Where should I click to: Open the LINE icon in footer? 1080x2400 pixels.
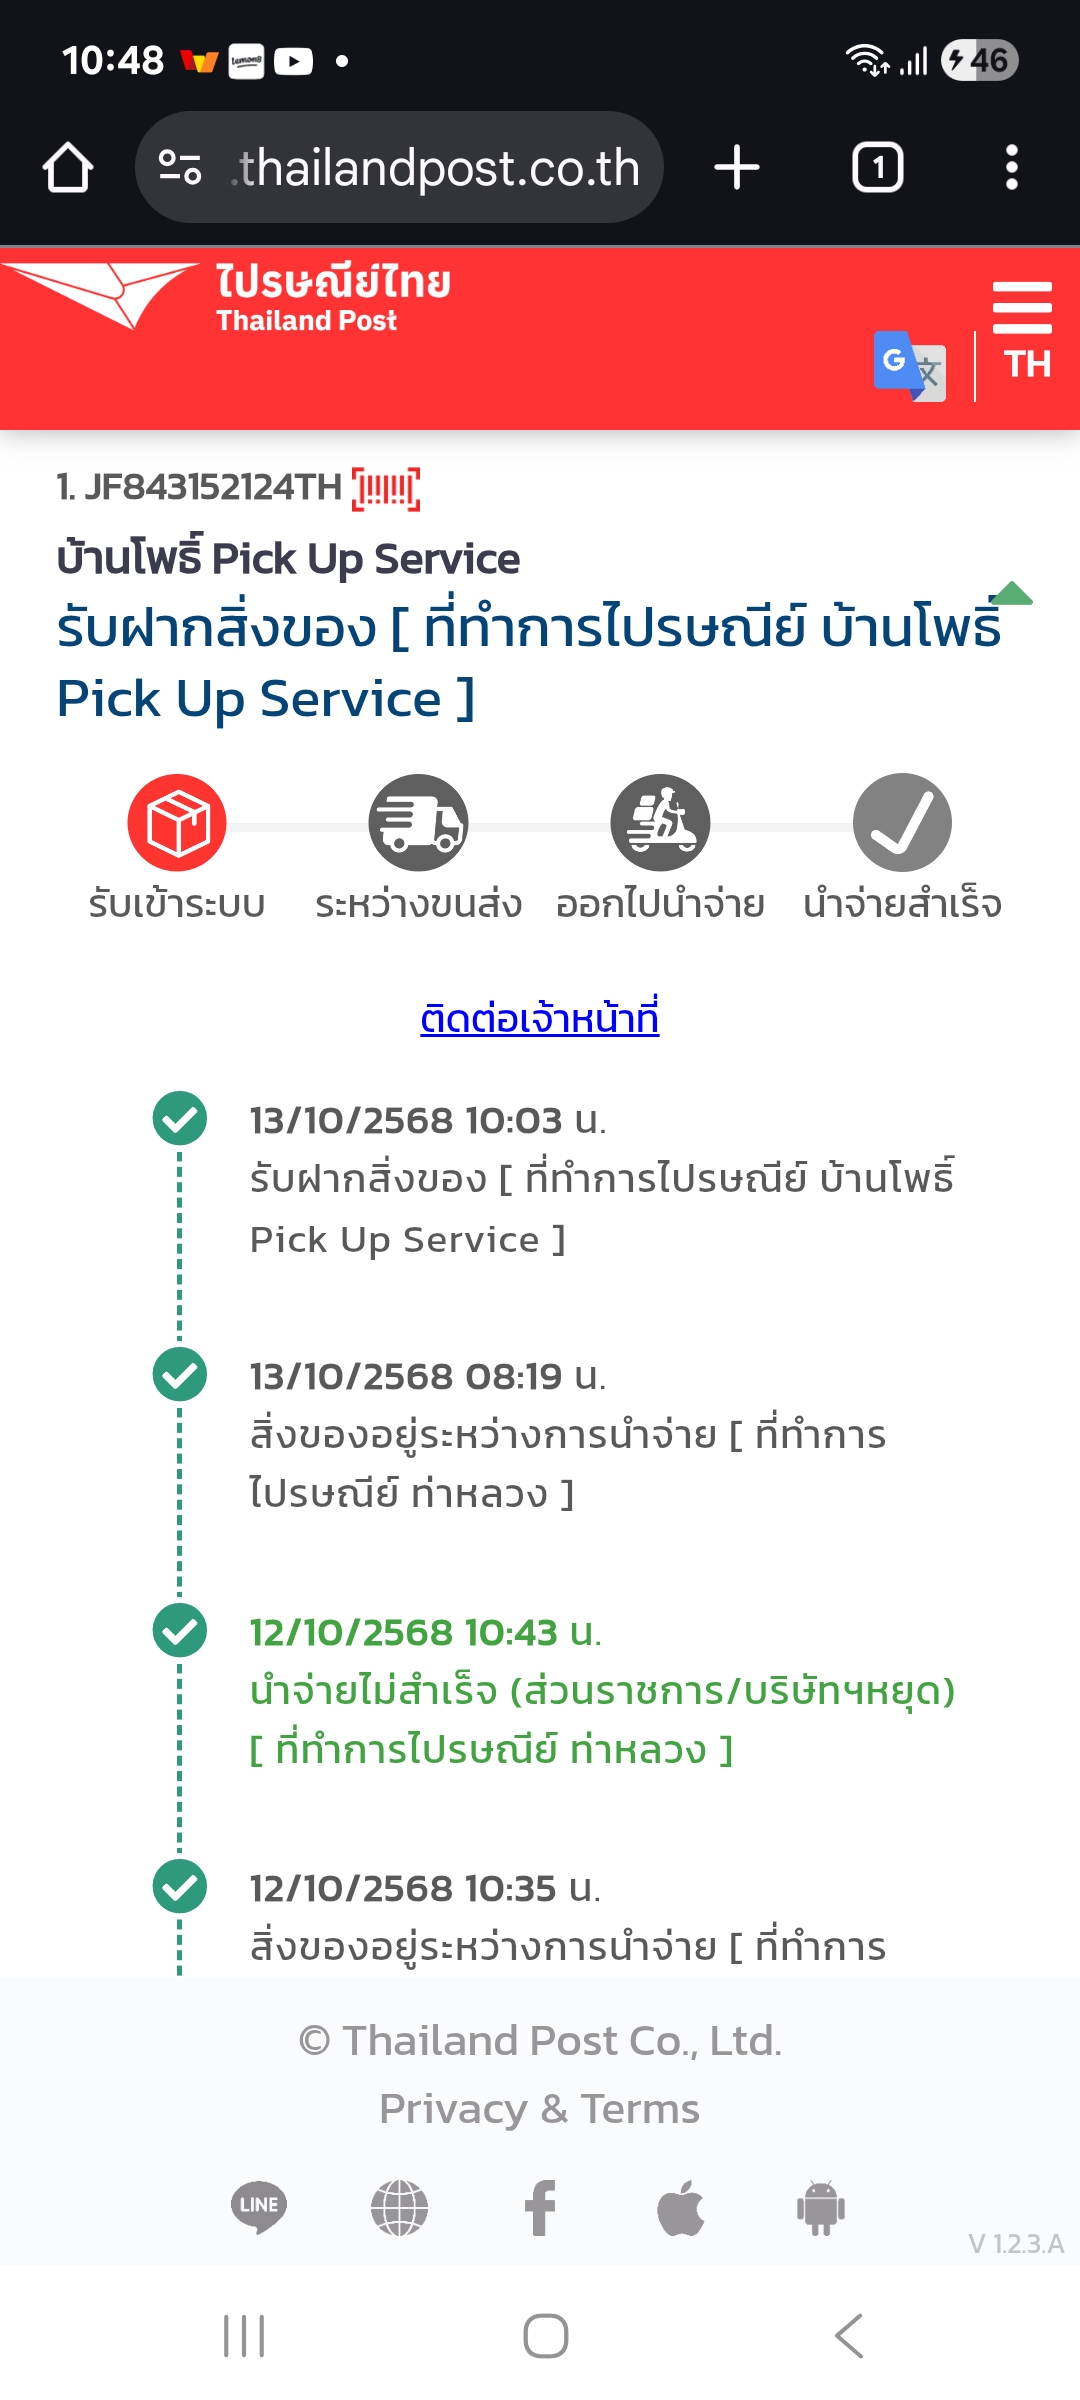[259, 2207]
